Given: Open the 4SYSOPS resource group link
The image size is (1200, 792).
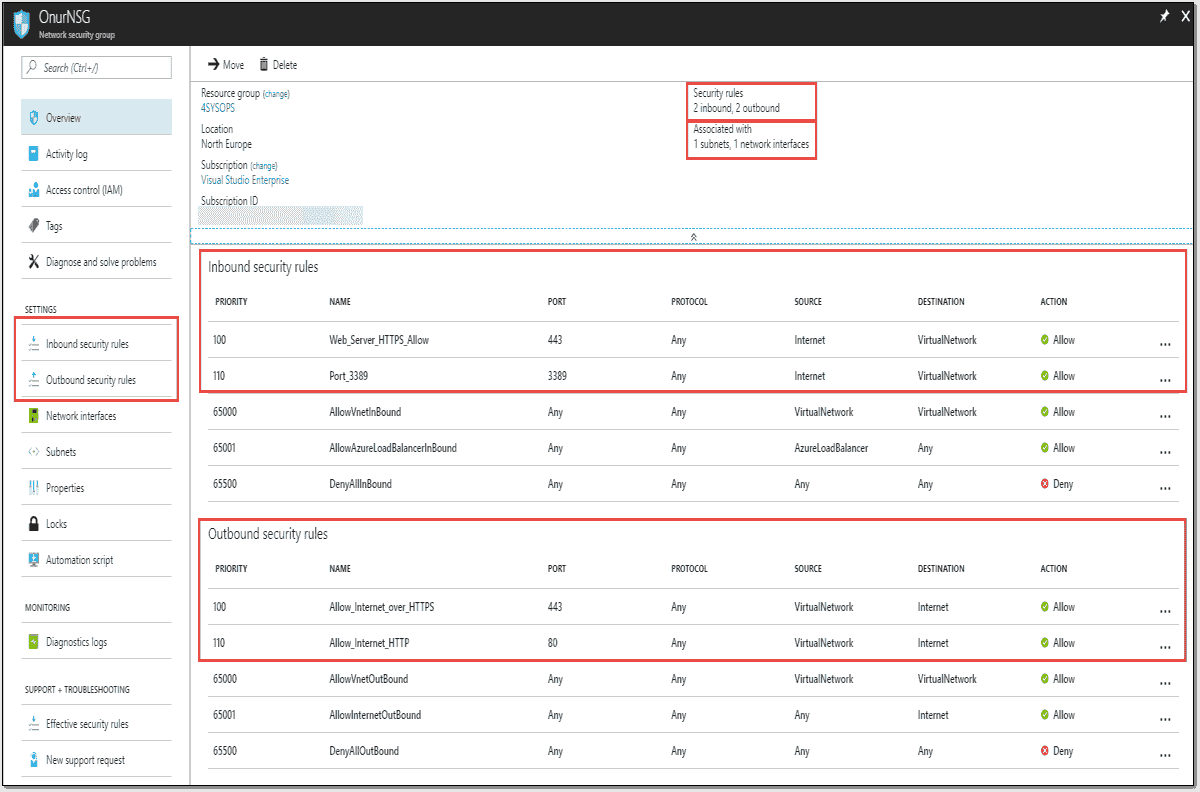Looking at the screenshot, I should tap(217, 107).
